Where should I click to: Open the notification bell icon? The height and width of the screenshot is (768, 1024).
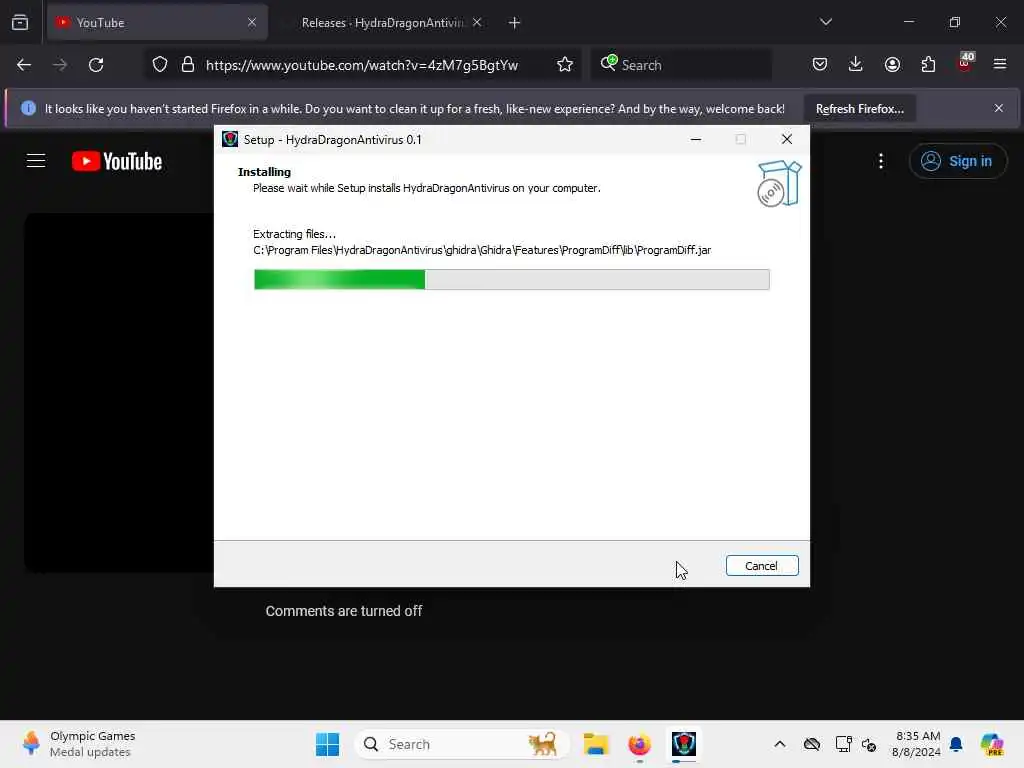coord(956,744)
